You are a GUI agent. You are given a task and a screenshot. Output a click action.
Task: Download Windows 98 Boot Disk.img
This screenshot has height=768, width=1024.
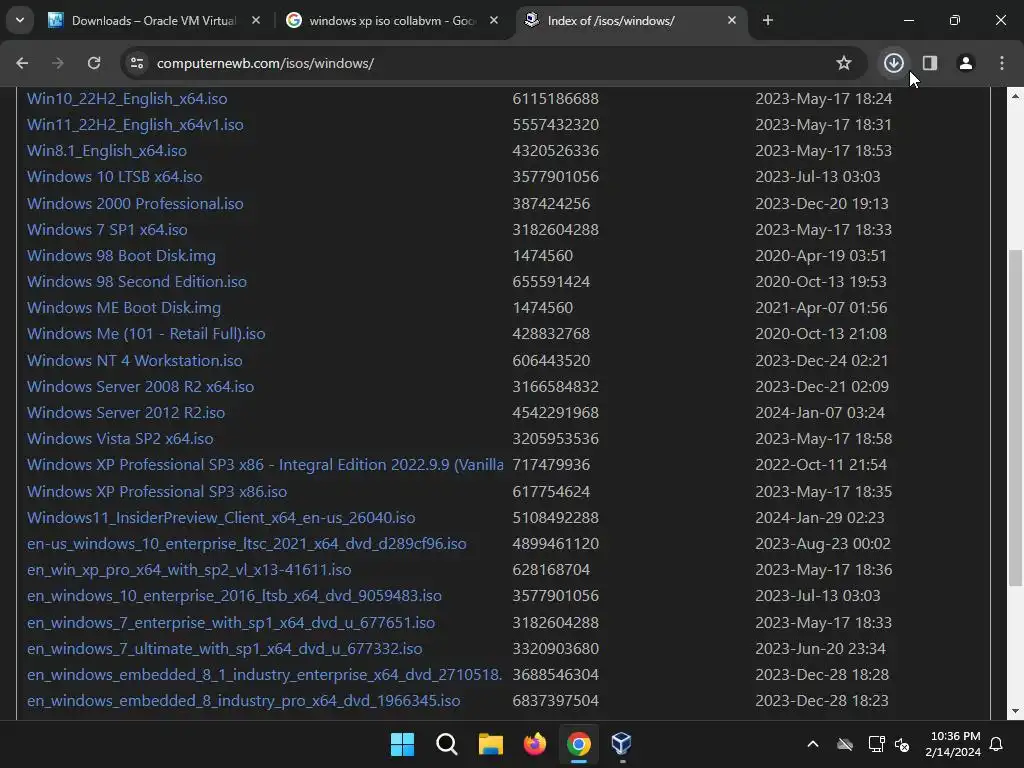coord(121,256)
